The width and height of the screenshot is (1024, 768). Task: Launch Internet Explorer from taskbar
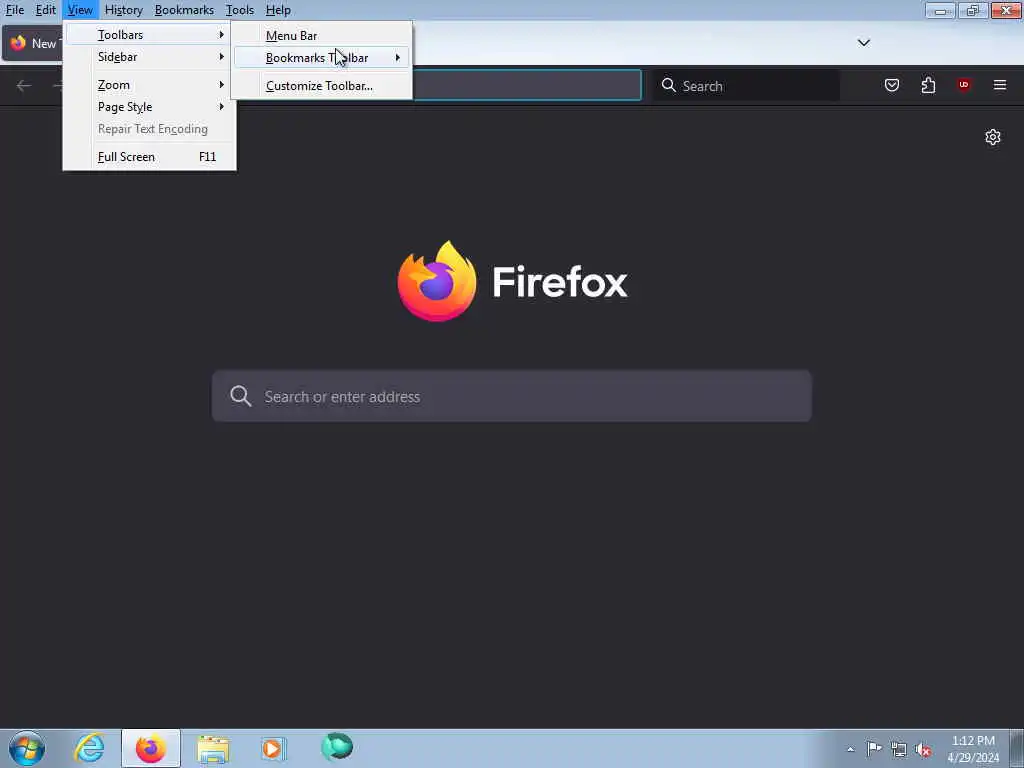tap(89, 748)
